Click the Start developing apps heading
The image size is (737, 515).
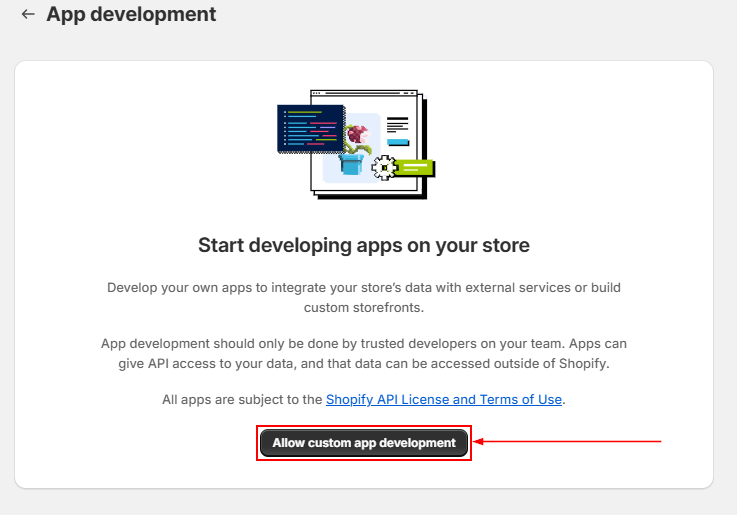coord(364,245)
